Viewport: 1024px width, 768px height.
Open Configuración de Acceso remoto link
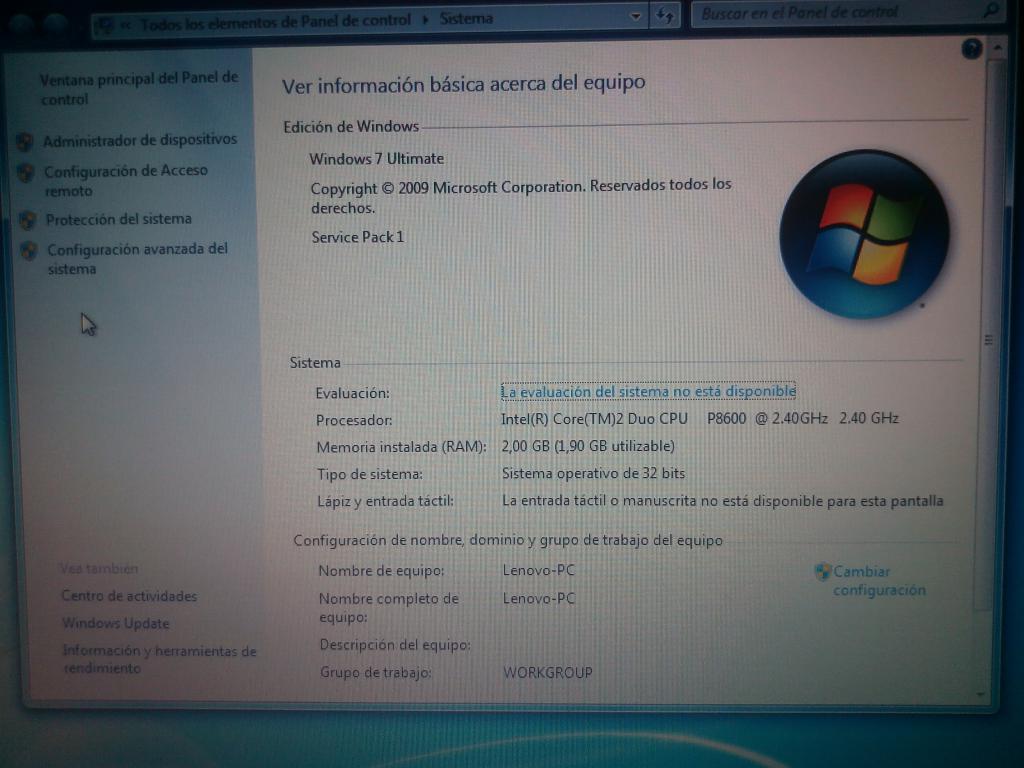click(x=125, y=181)
